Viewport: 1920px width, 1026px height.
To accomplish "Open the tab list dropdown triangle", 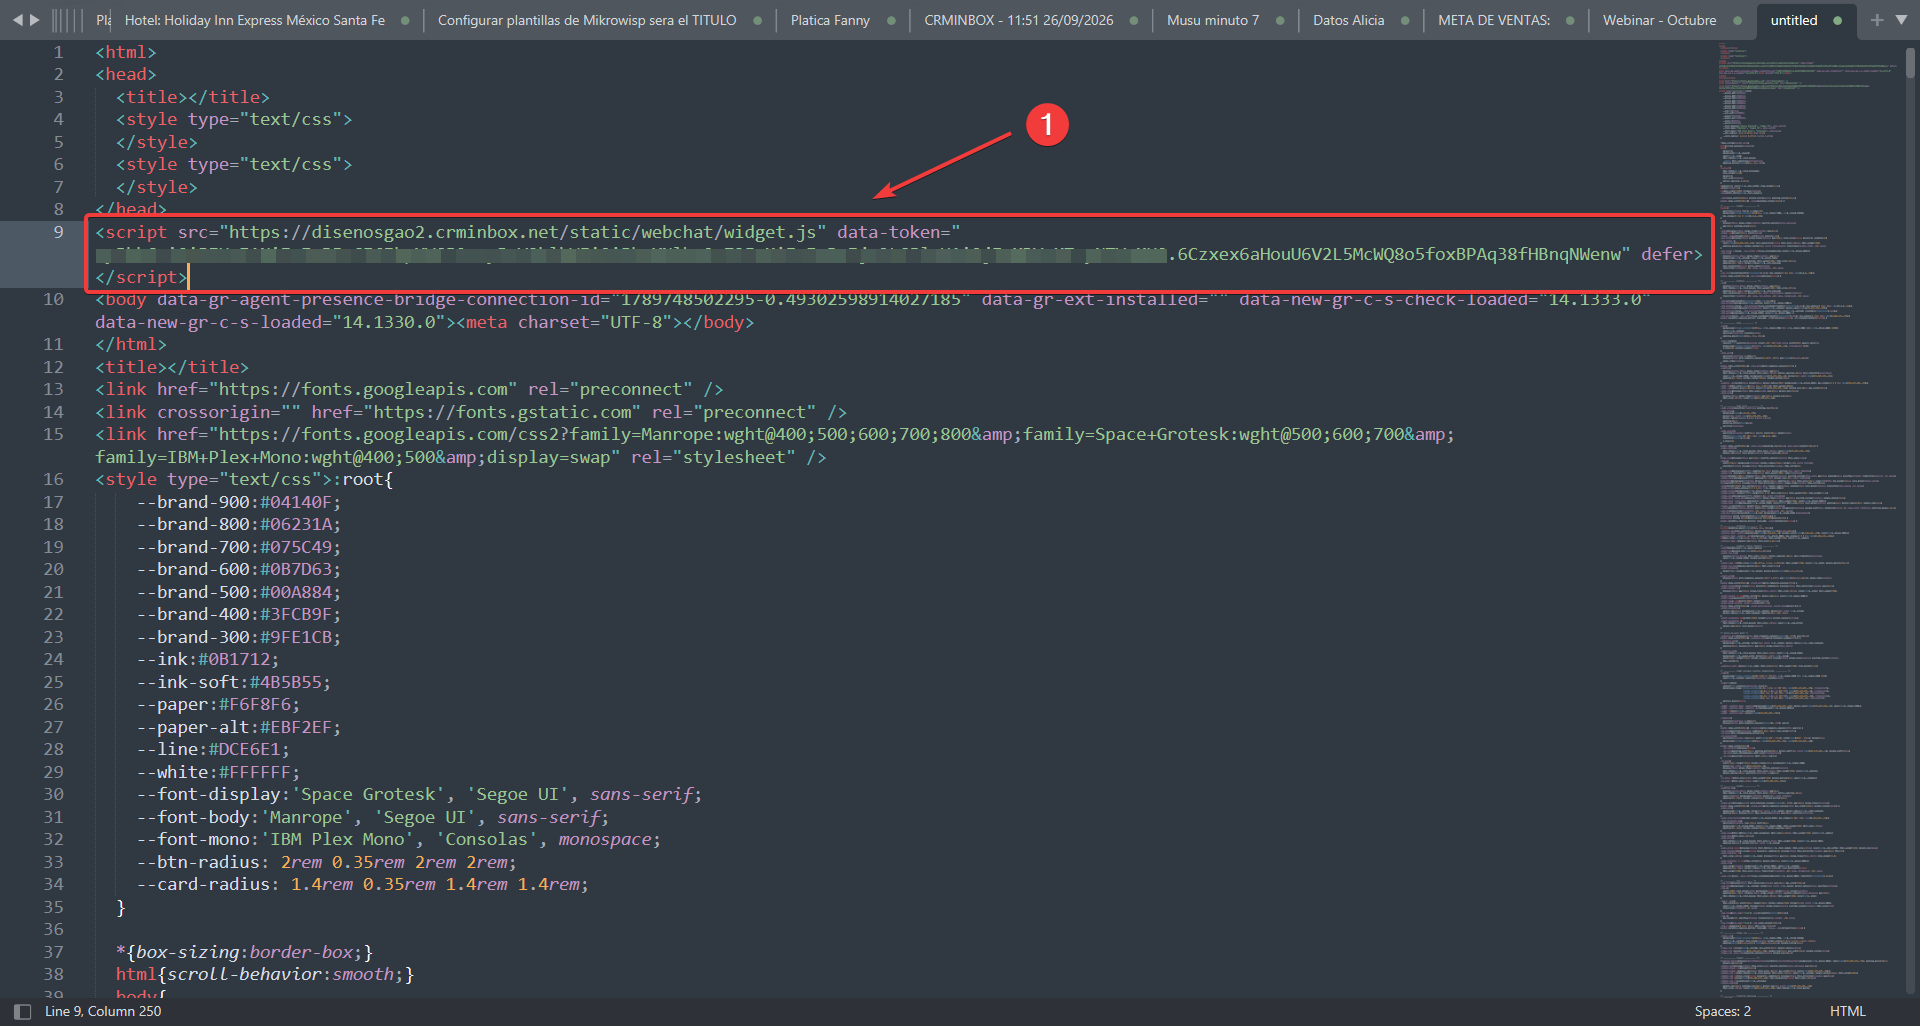I will (1901, 20).
